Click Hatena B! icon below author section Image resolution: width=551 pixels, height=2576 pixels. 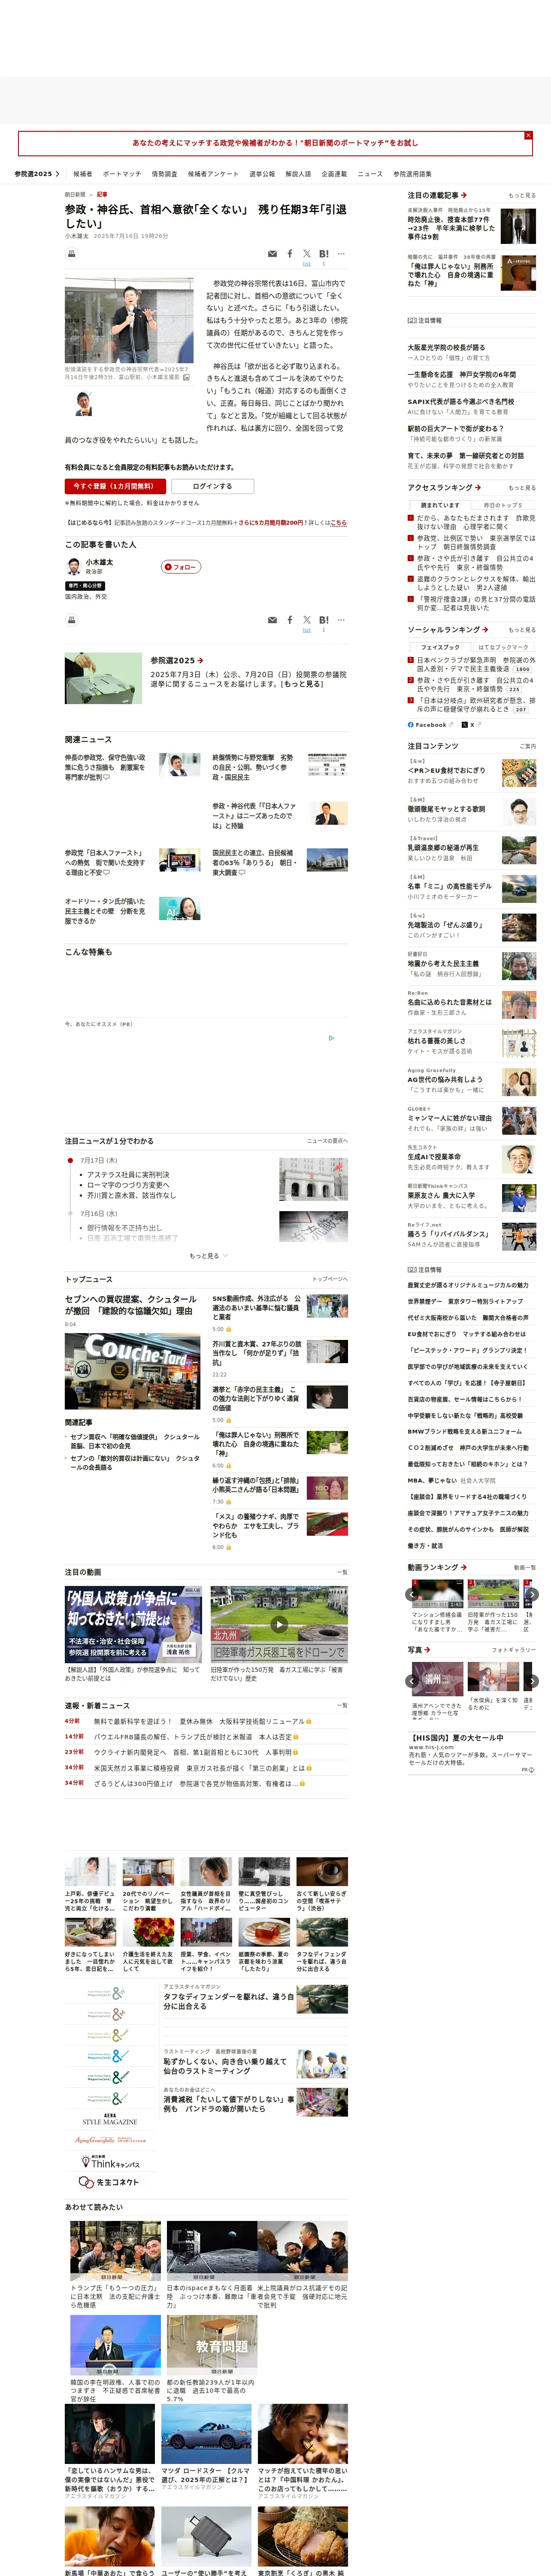(x=324, y=620)
